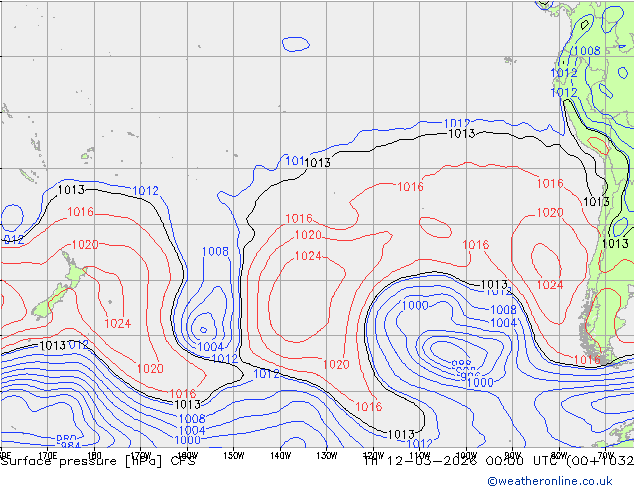
Task: Click the 'Surface pressure [hPa] CFS' caption
Action: [98, 461]
